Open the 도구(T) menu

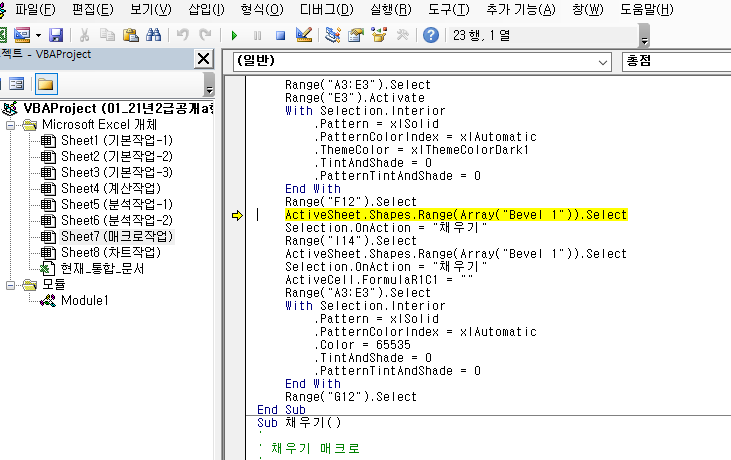click(448, 9)
